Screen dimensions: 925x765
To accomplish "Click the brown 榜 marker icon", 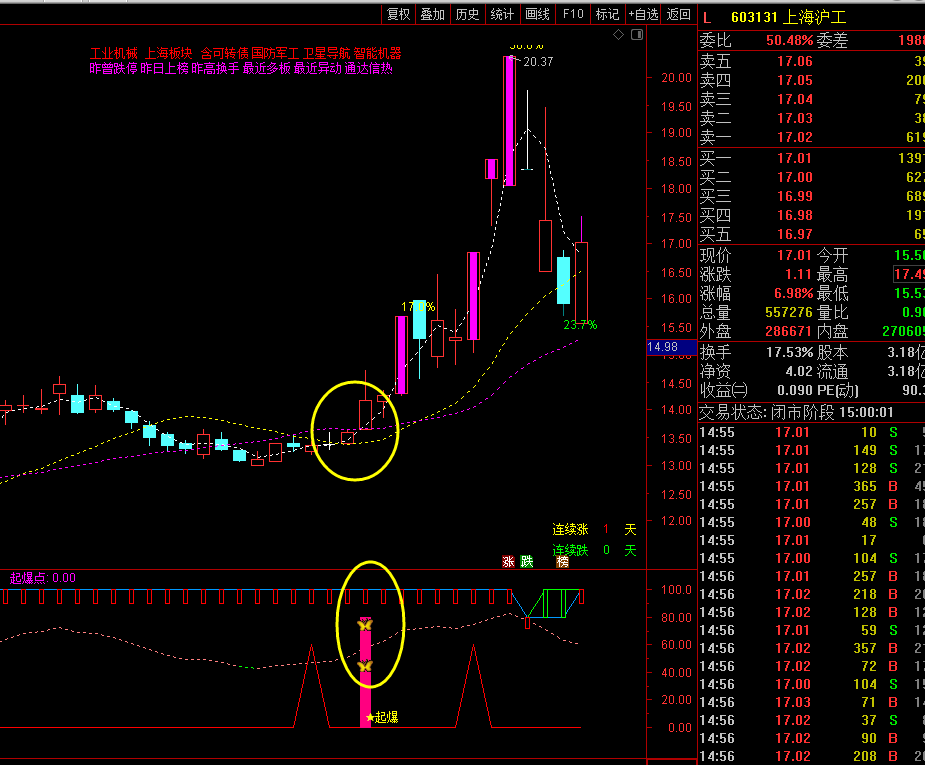I will [x=563, y=562].
